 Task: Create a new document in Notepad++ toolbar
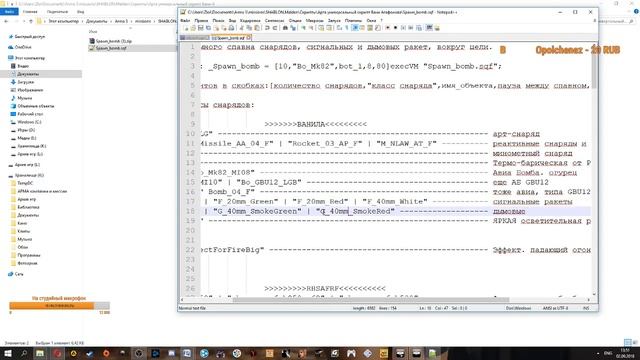click(x=187, y=28)
